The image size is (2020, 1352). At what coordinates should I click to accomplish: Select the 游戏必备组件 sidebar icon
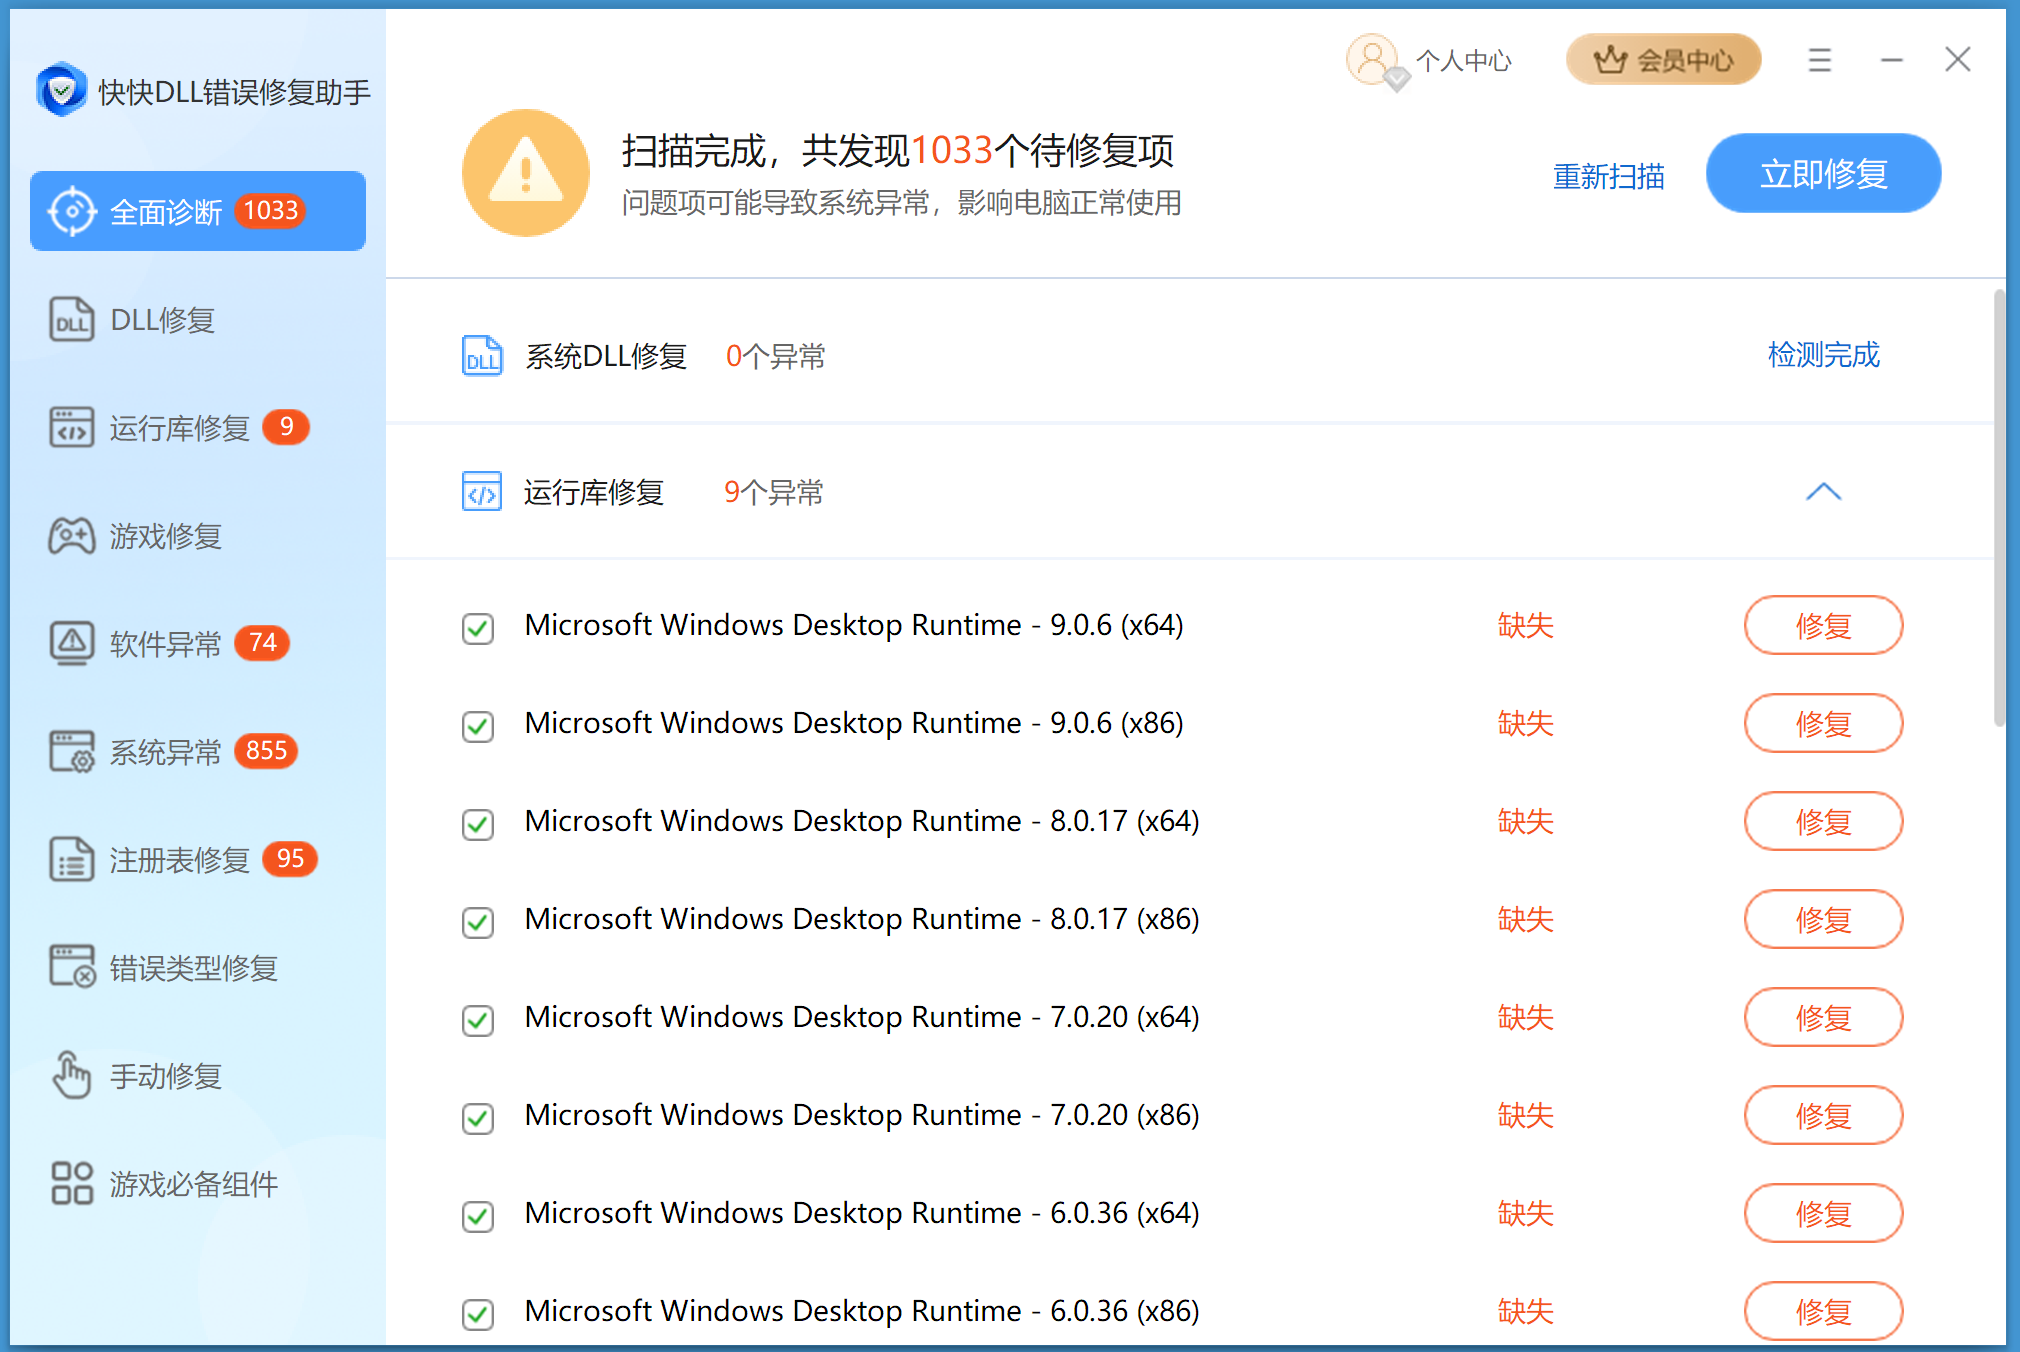(x=71, y=1184)
